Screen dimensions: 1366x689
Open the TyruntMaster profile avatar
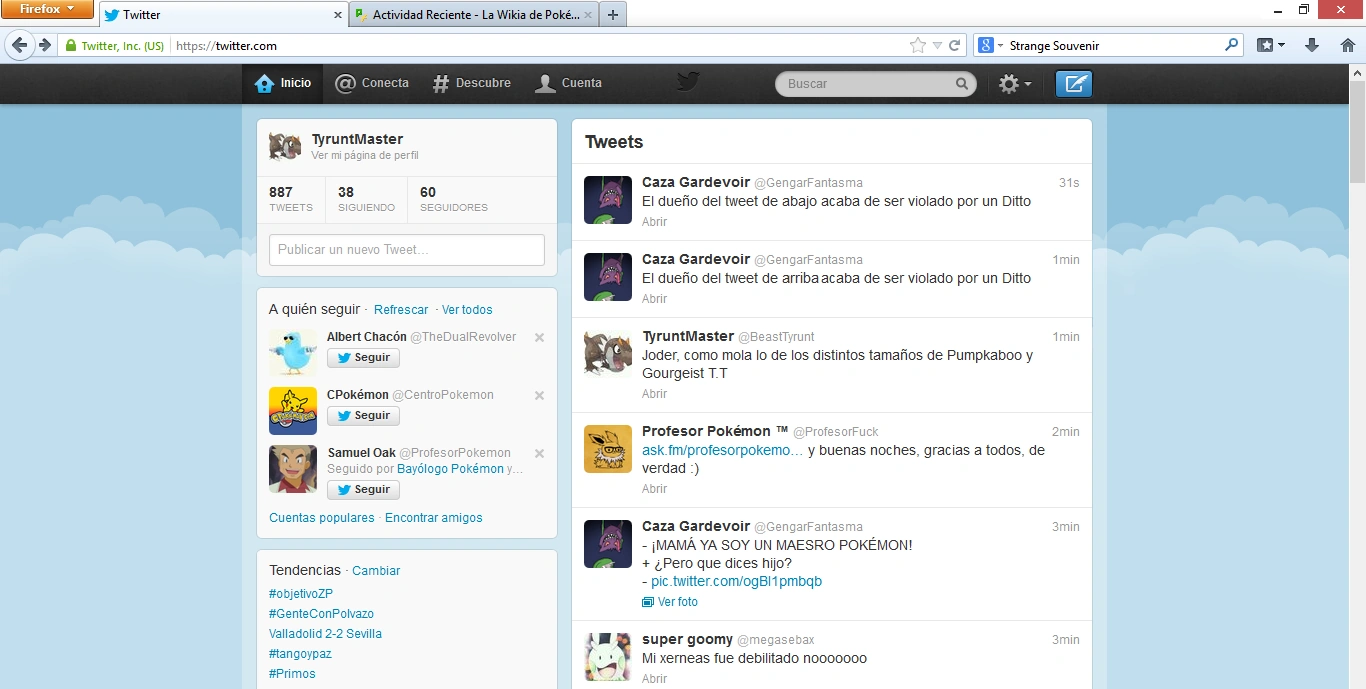285,146
